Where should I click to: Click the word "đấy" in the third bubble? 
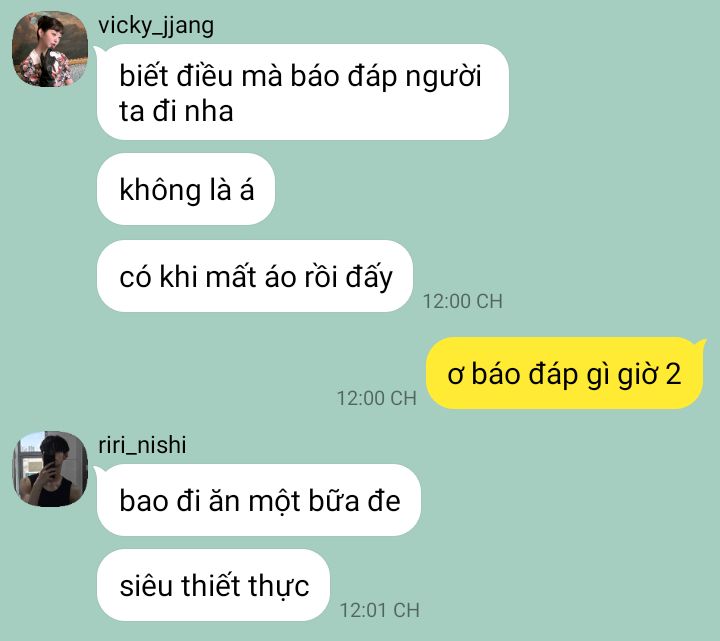click(369, 277)
